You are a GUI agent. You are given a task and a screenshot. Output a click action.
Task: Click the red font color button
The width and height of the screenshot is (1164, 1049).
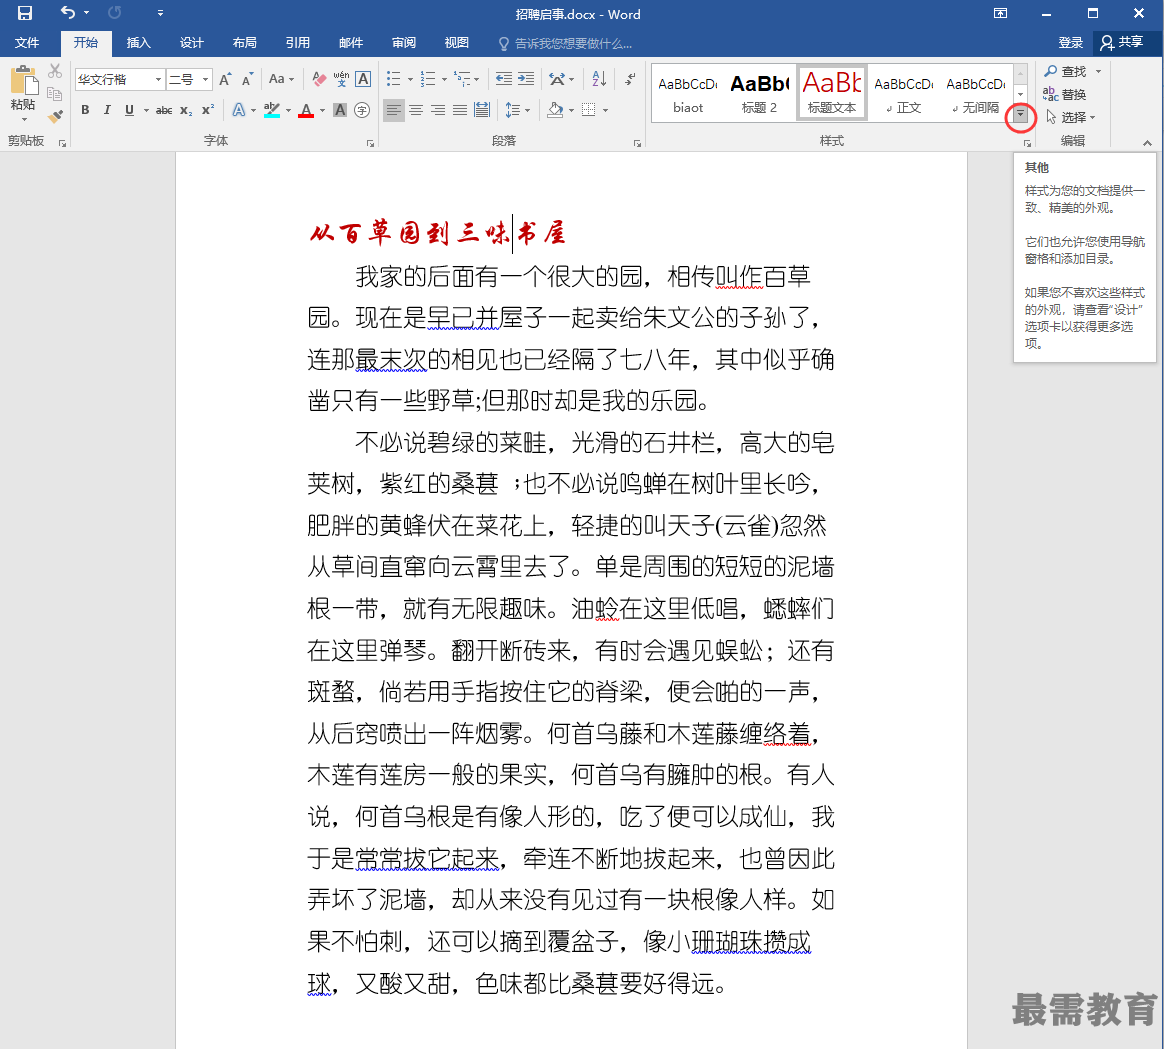click(306, 110)
